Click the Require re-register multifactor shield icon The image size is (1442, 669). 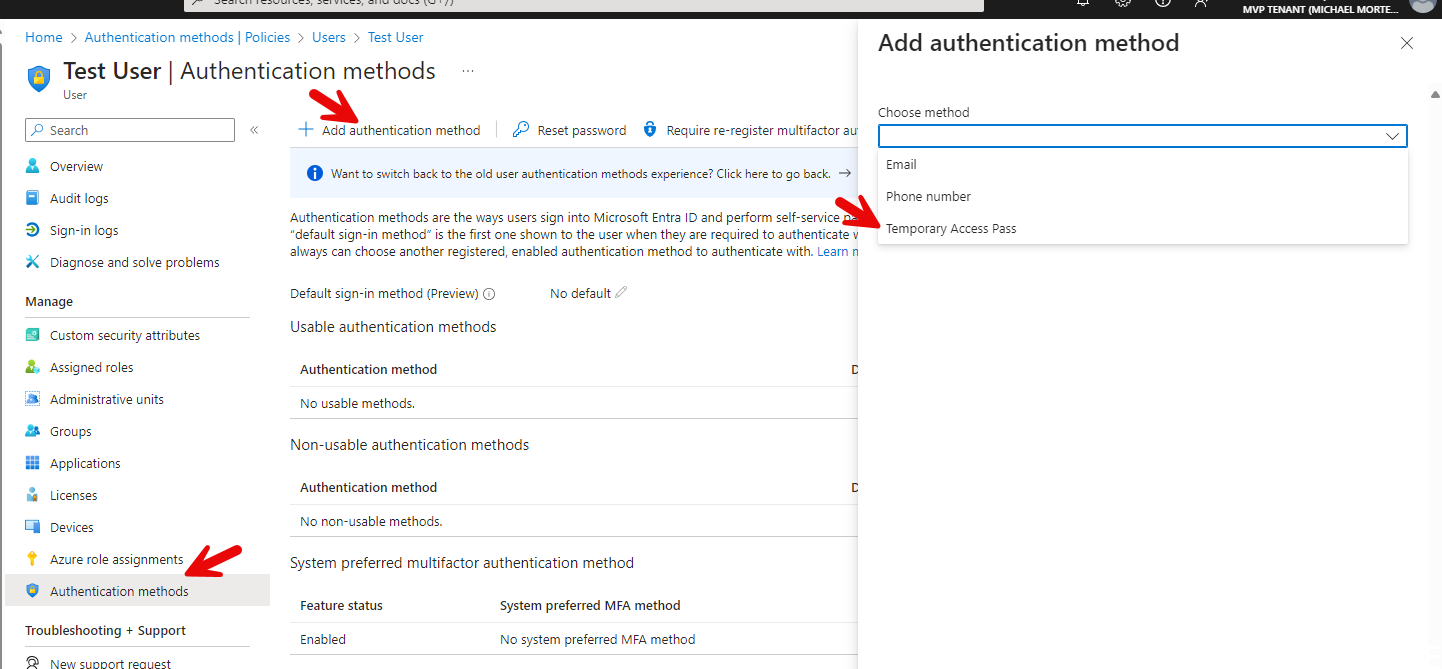650,130
